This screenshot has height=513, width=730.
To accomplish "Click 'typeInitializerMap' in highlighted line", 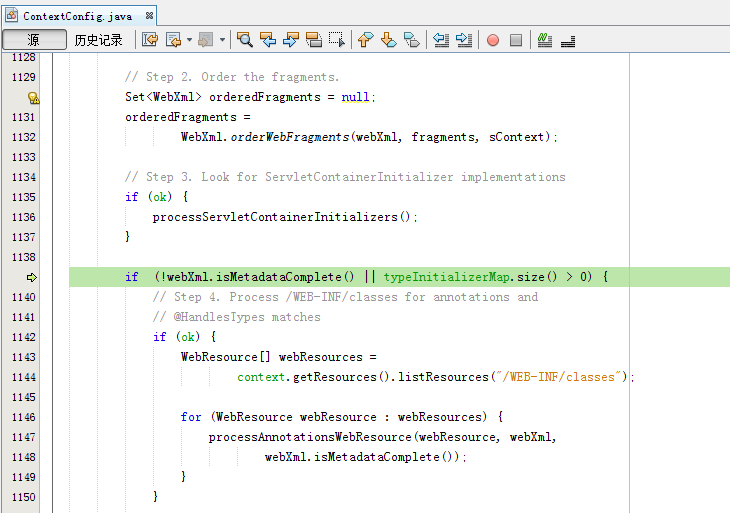I will [446, 277].
